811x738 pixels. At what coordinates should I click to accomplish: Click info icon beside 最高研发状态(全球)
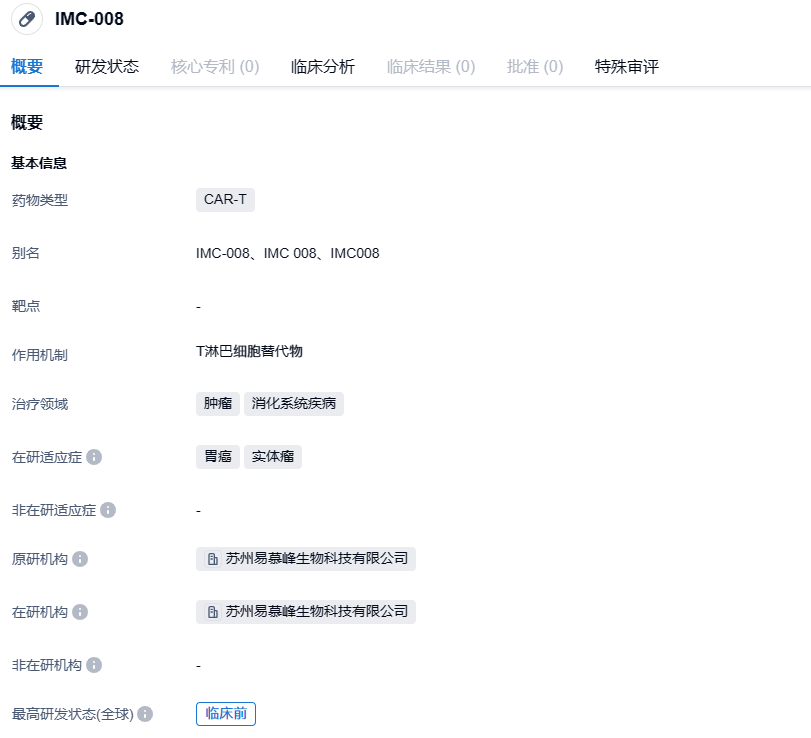(x=145, y=714)
